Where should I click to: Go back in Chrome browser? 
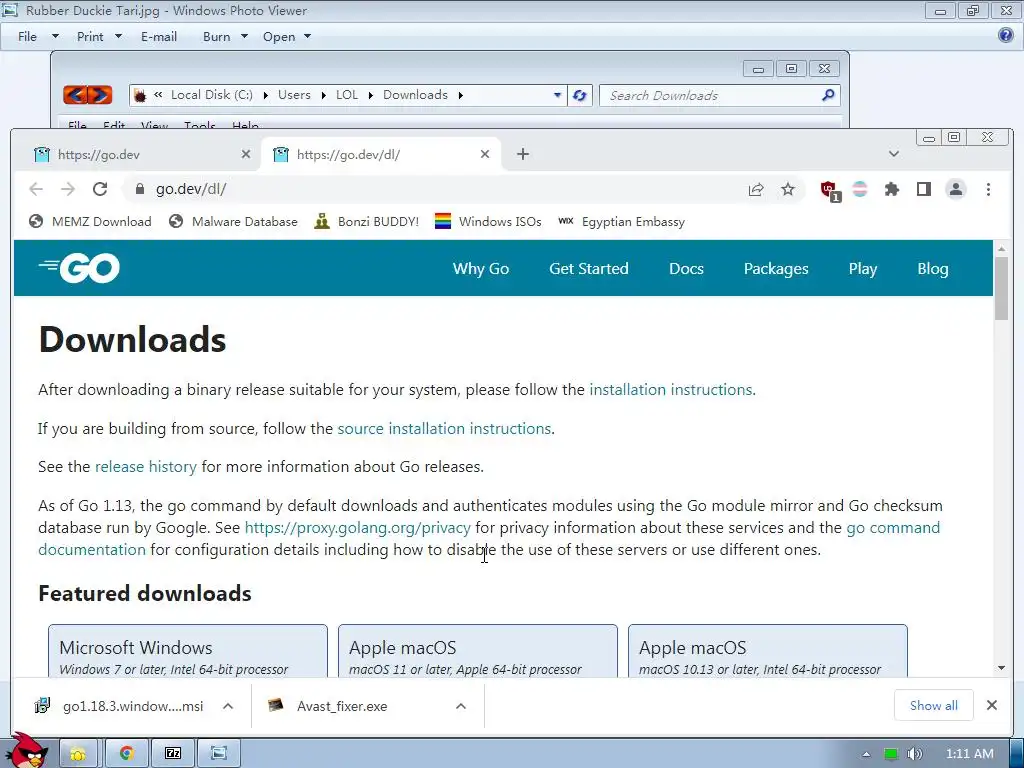tap(36, 189)
